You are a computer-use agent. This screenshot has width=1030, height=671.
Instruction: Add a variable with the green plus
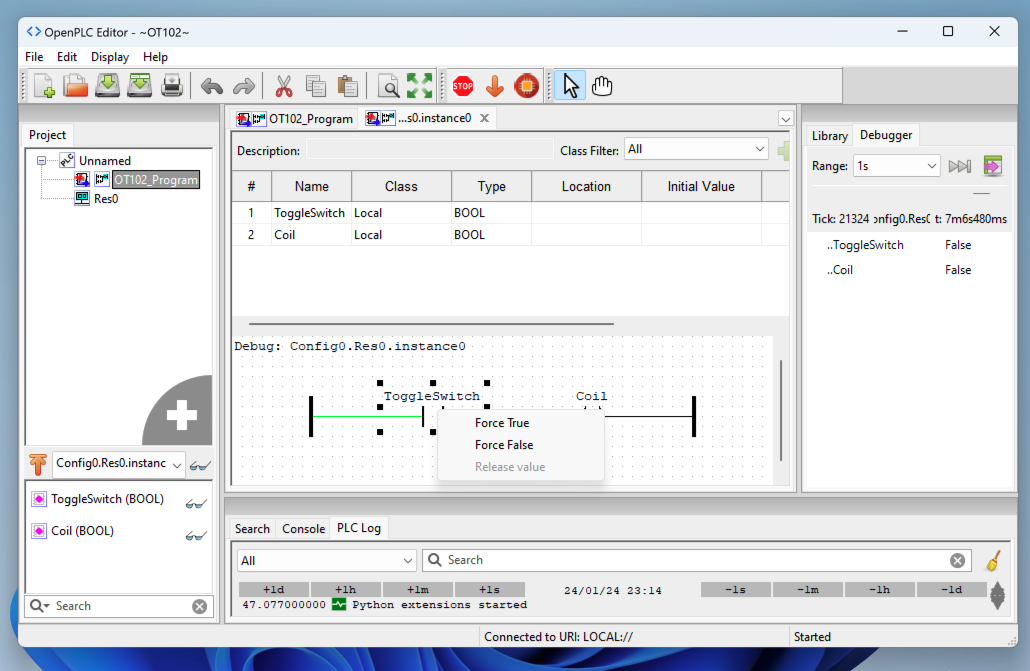click(783, 150)
